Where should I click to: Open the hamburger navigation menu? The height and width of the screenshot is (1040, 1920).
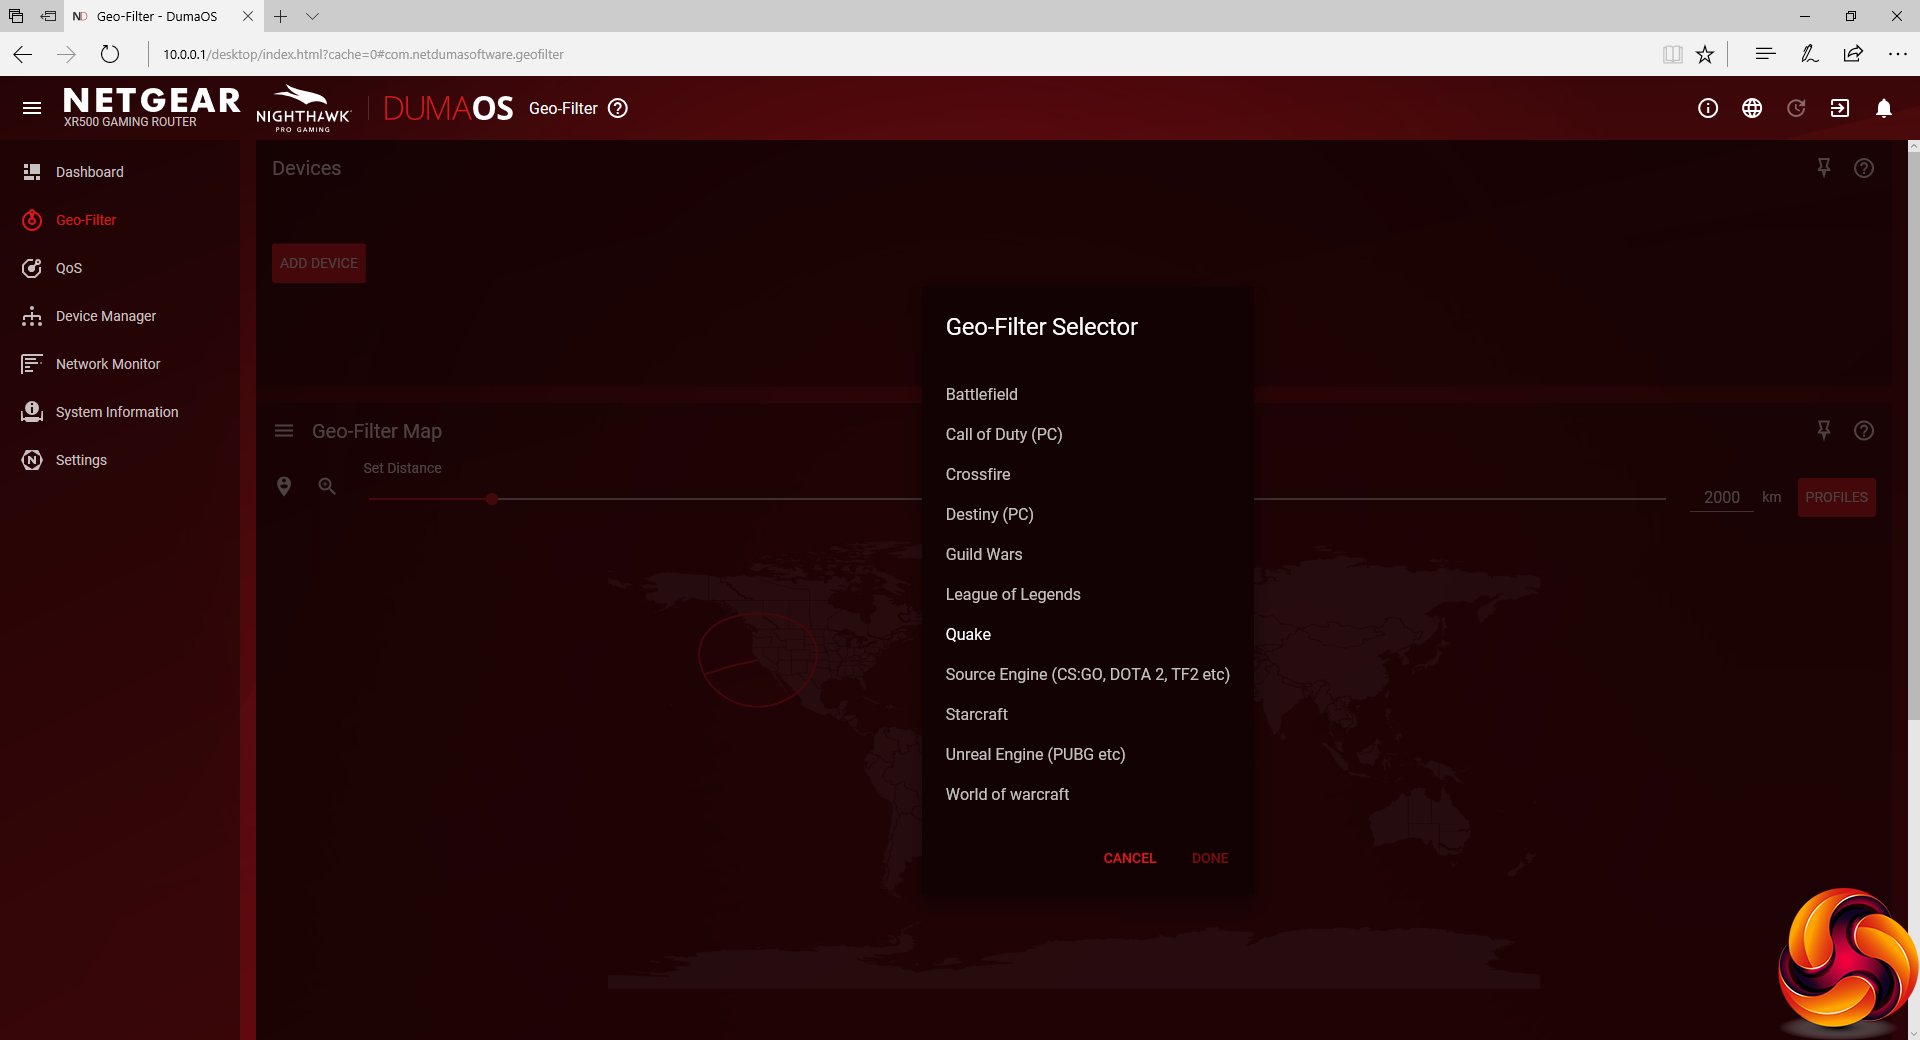(x=32, y=108)
